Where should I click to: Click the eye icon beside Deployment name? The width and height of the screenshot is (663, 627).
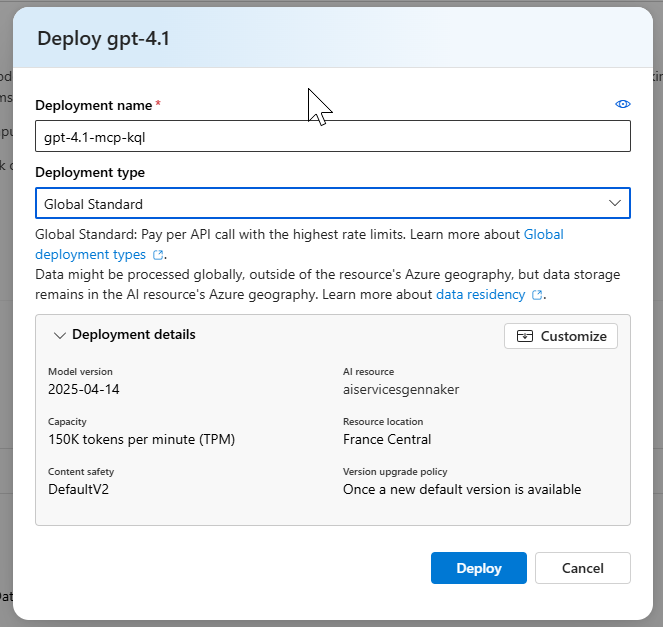(623, 104)
